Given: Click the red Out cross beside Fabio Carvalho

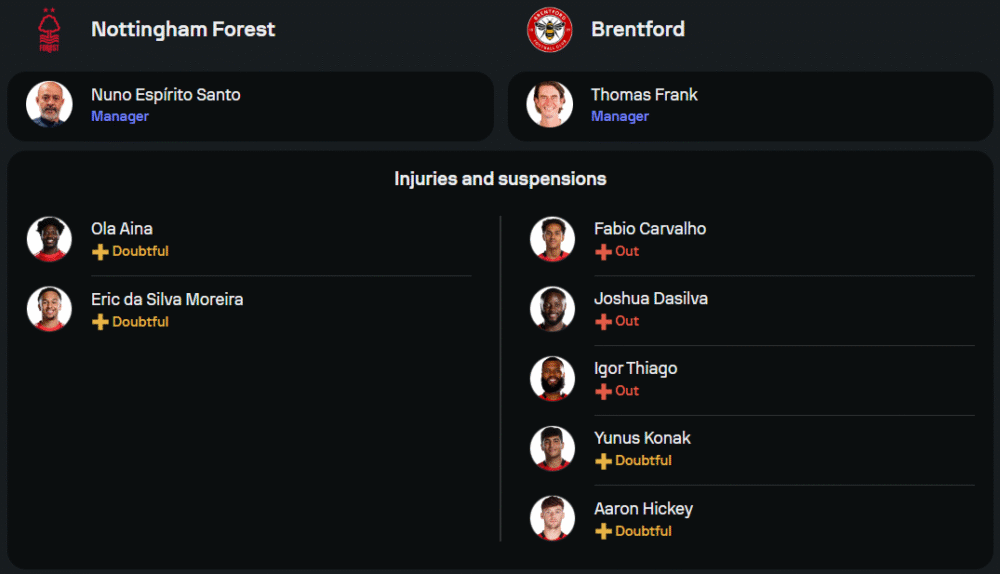Looking at the screenshot, I should [603, 252].
